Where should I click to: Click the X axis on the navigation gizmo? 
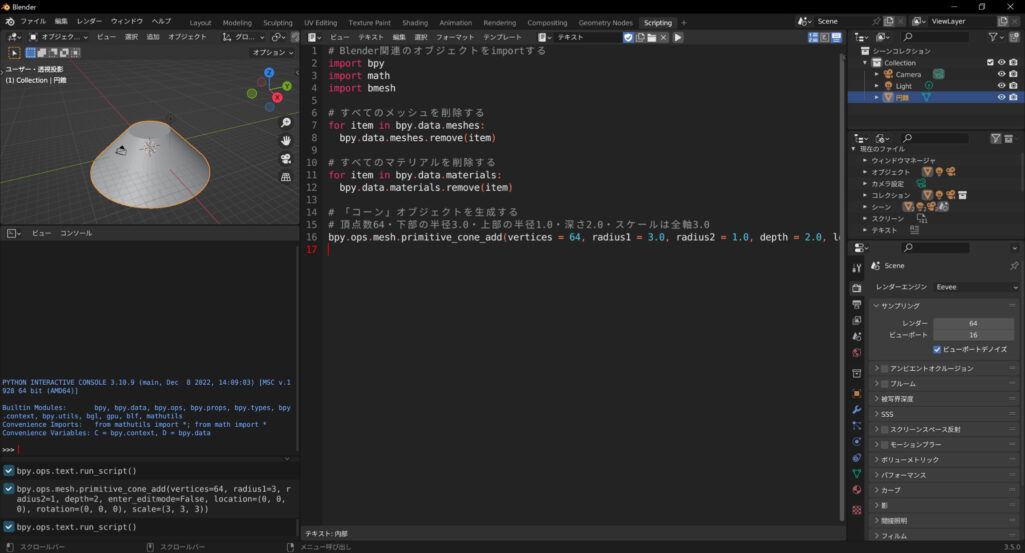coord(277,97)
